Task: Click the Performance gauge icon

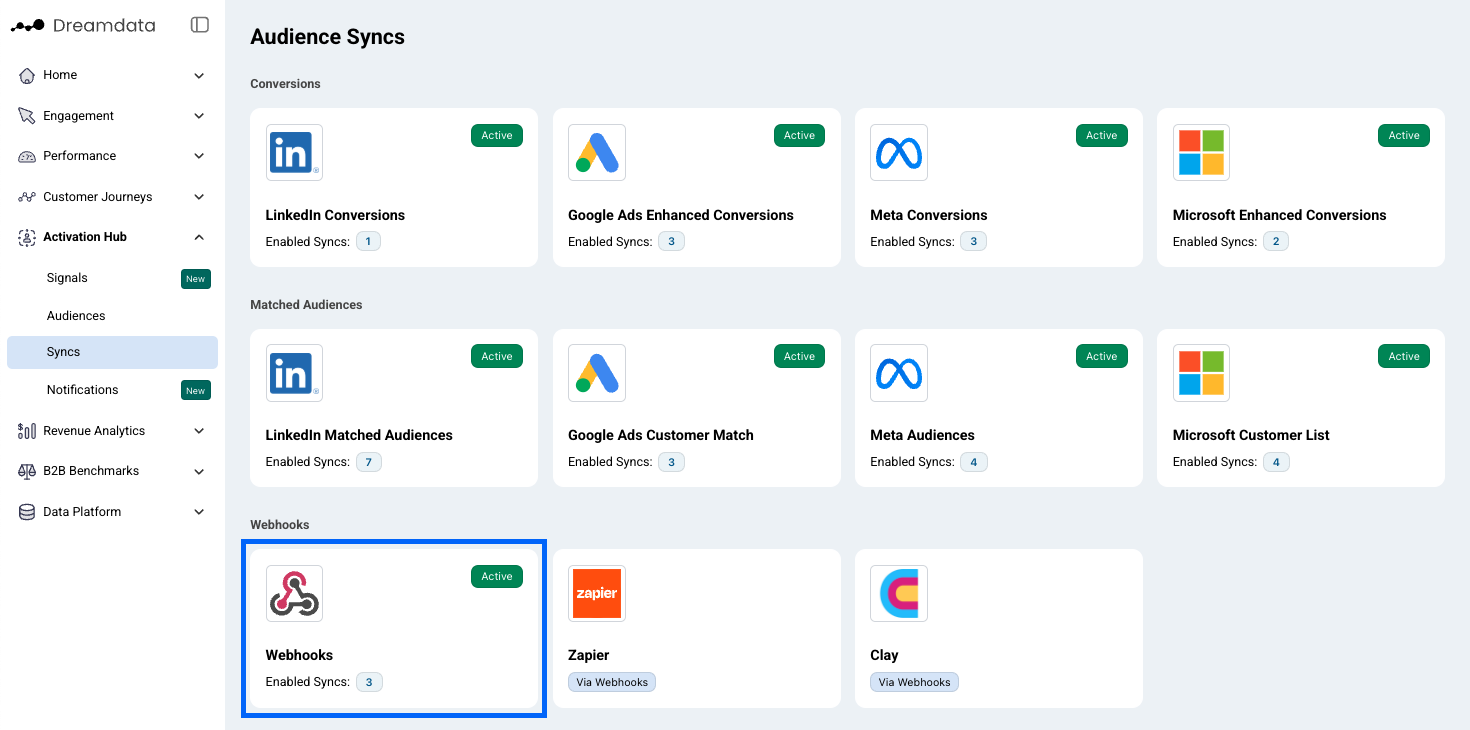Action: click(x=27, y=156)
